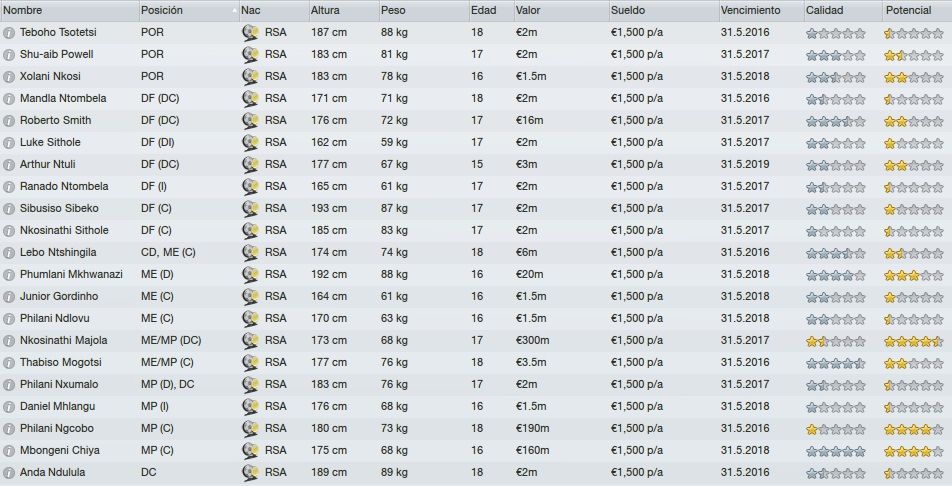This screenshot has height=486, width=952.
Task: Click position text MP (D), DC
Action: [x=168, y=385]
